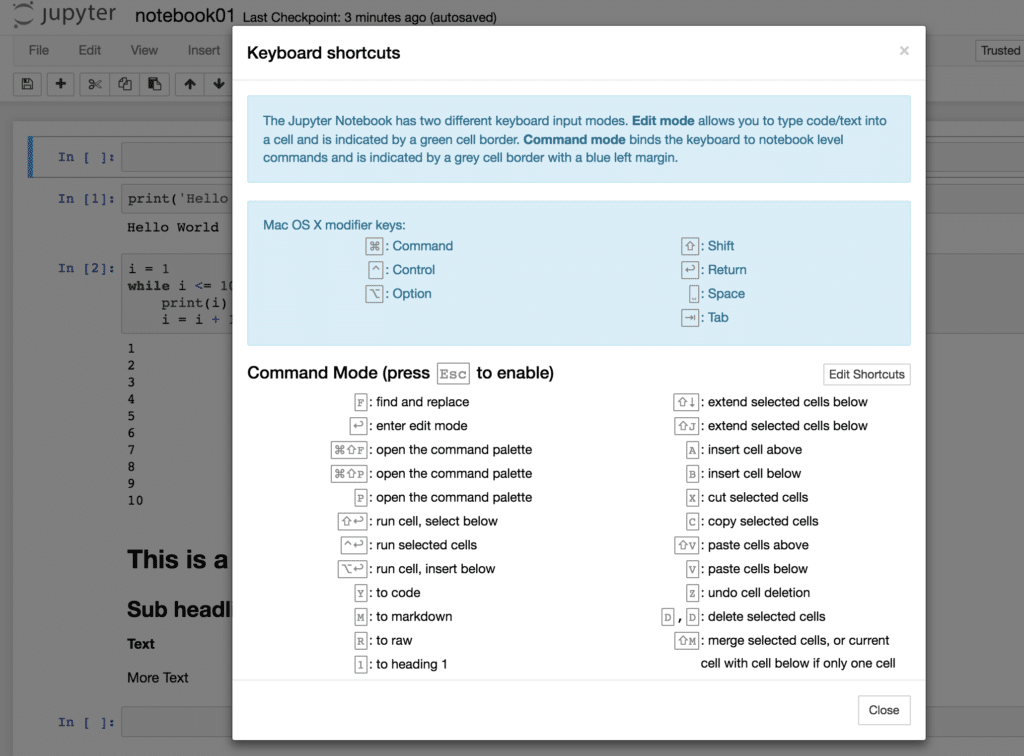Click the copy cells toolbar icon

[125, 84]
